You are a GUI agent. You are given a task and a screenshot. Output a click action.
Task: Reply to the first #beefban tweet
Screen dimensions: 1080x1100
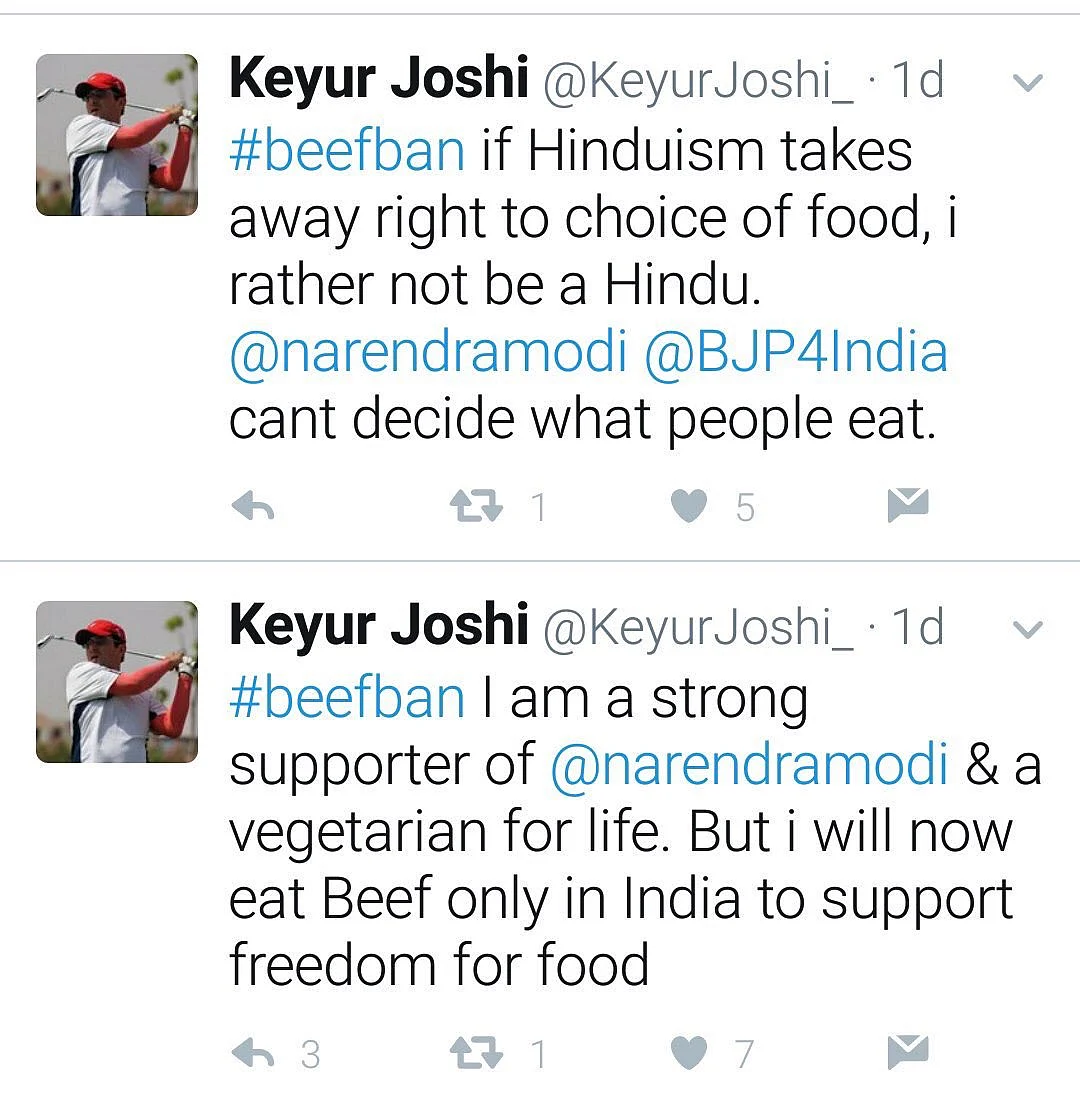click(253, 507)
